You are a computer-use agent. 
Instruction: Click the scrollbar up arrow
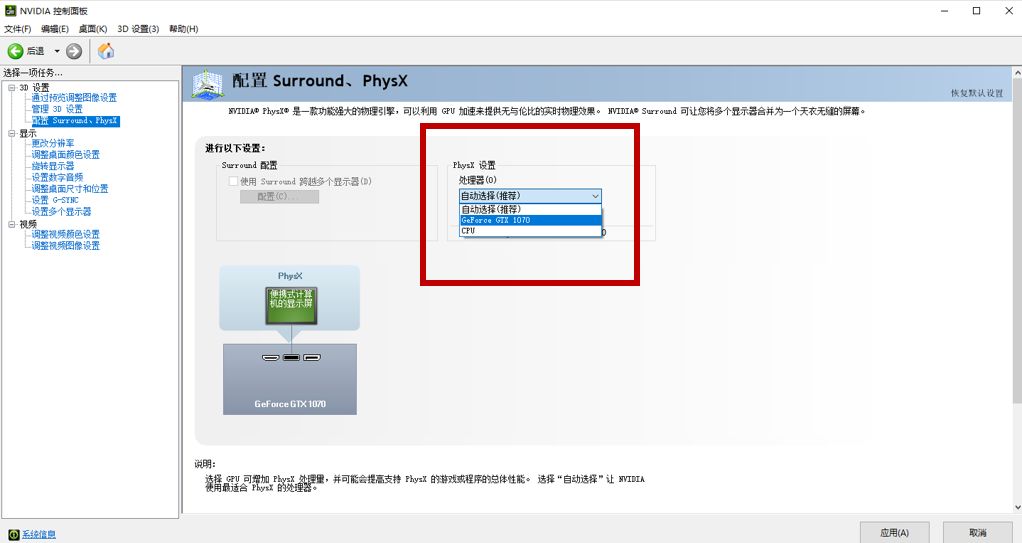tap(1017, 72)
